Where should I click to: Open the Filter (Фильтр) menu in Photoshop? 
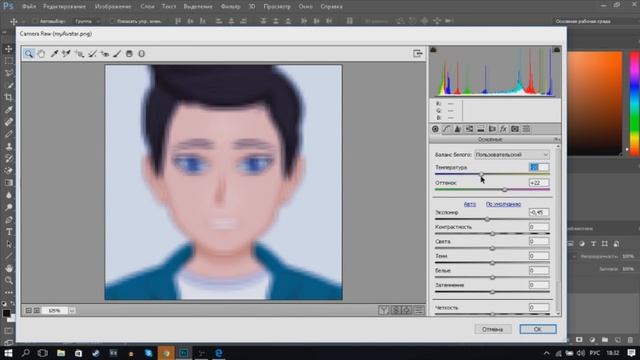[230, 7]
